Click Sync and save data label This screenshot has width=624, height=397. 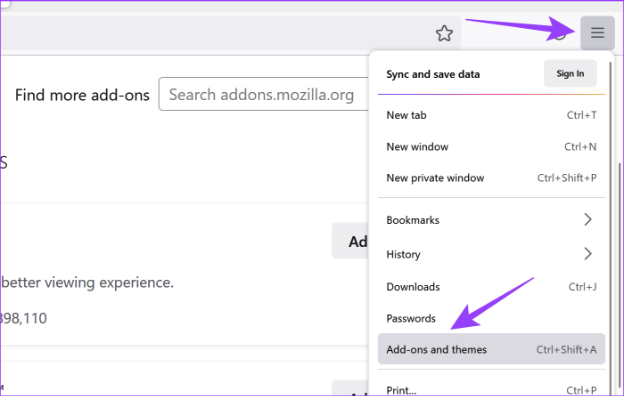pyautogui.click(x=433, y=74)
